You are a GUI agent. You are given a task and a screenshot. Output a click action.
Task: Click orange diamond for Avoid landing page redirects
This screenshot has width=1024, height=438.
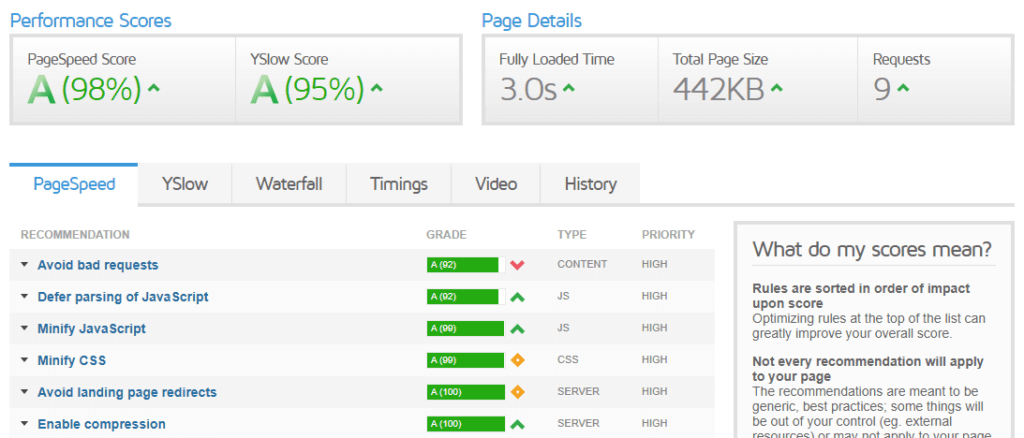point(518,392)
